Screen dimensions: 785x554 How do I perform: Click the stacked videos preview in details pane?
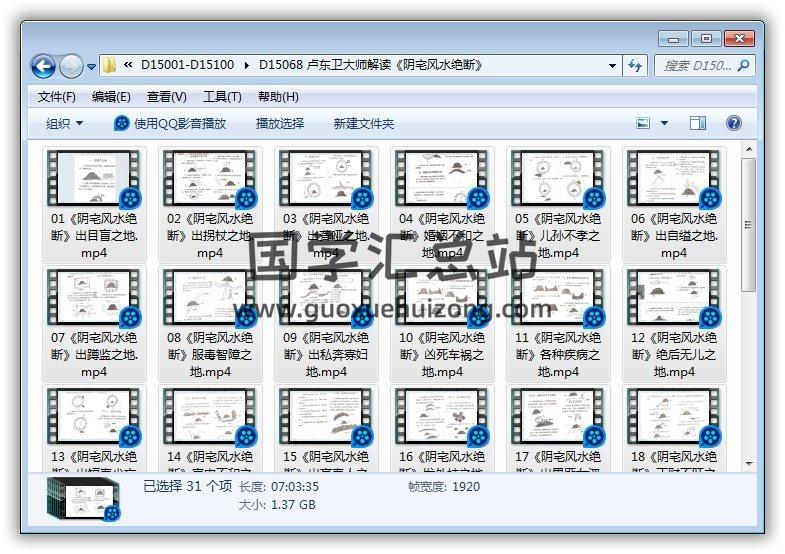coord(84,498)
